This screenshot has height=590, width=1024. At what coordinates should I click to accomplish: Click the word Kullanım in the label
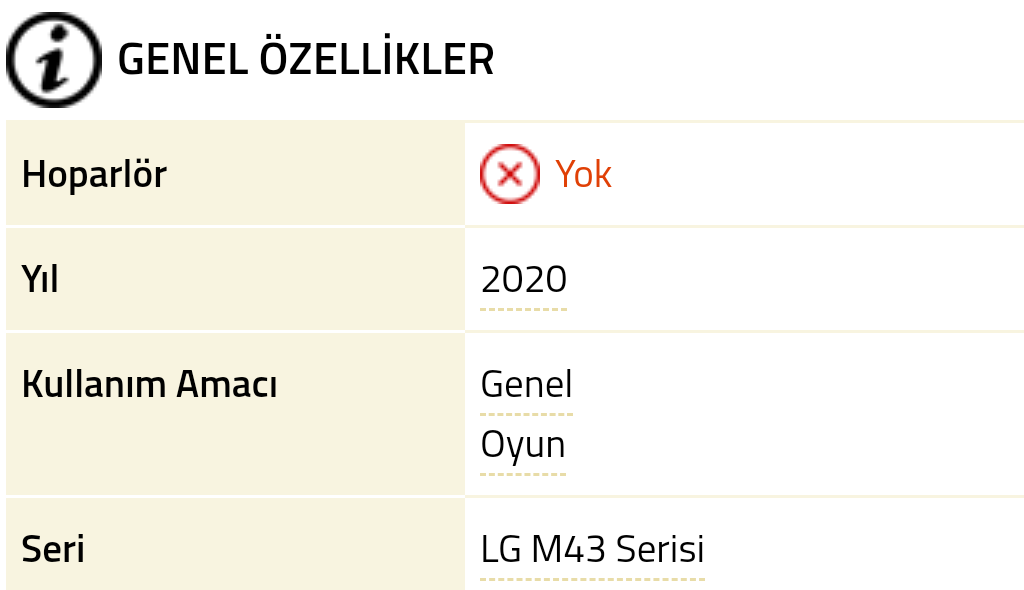pos(95,385)
